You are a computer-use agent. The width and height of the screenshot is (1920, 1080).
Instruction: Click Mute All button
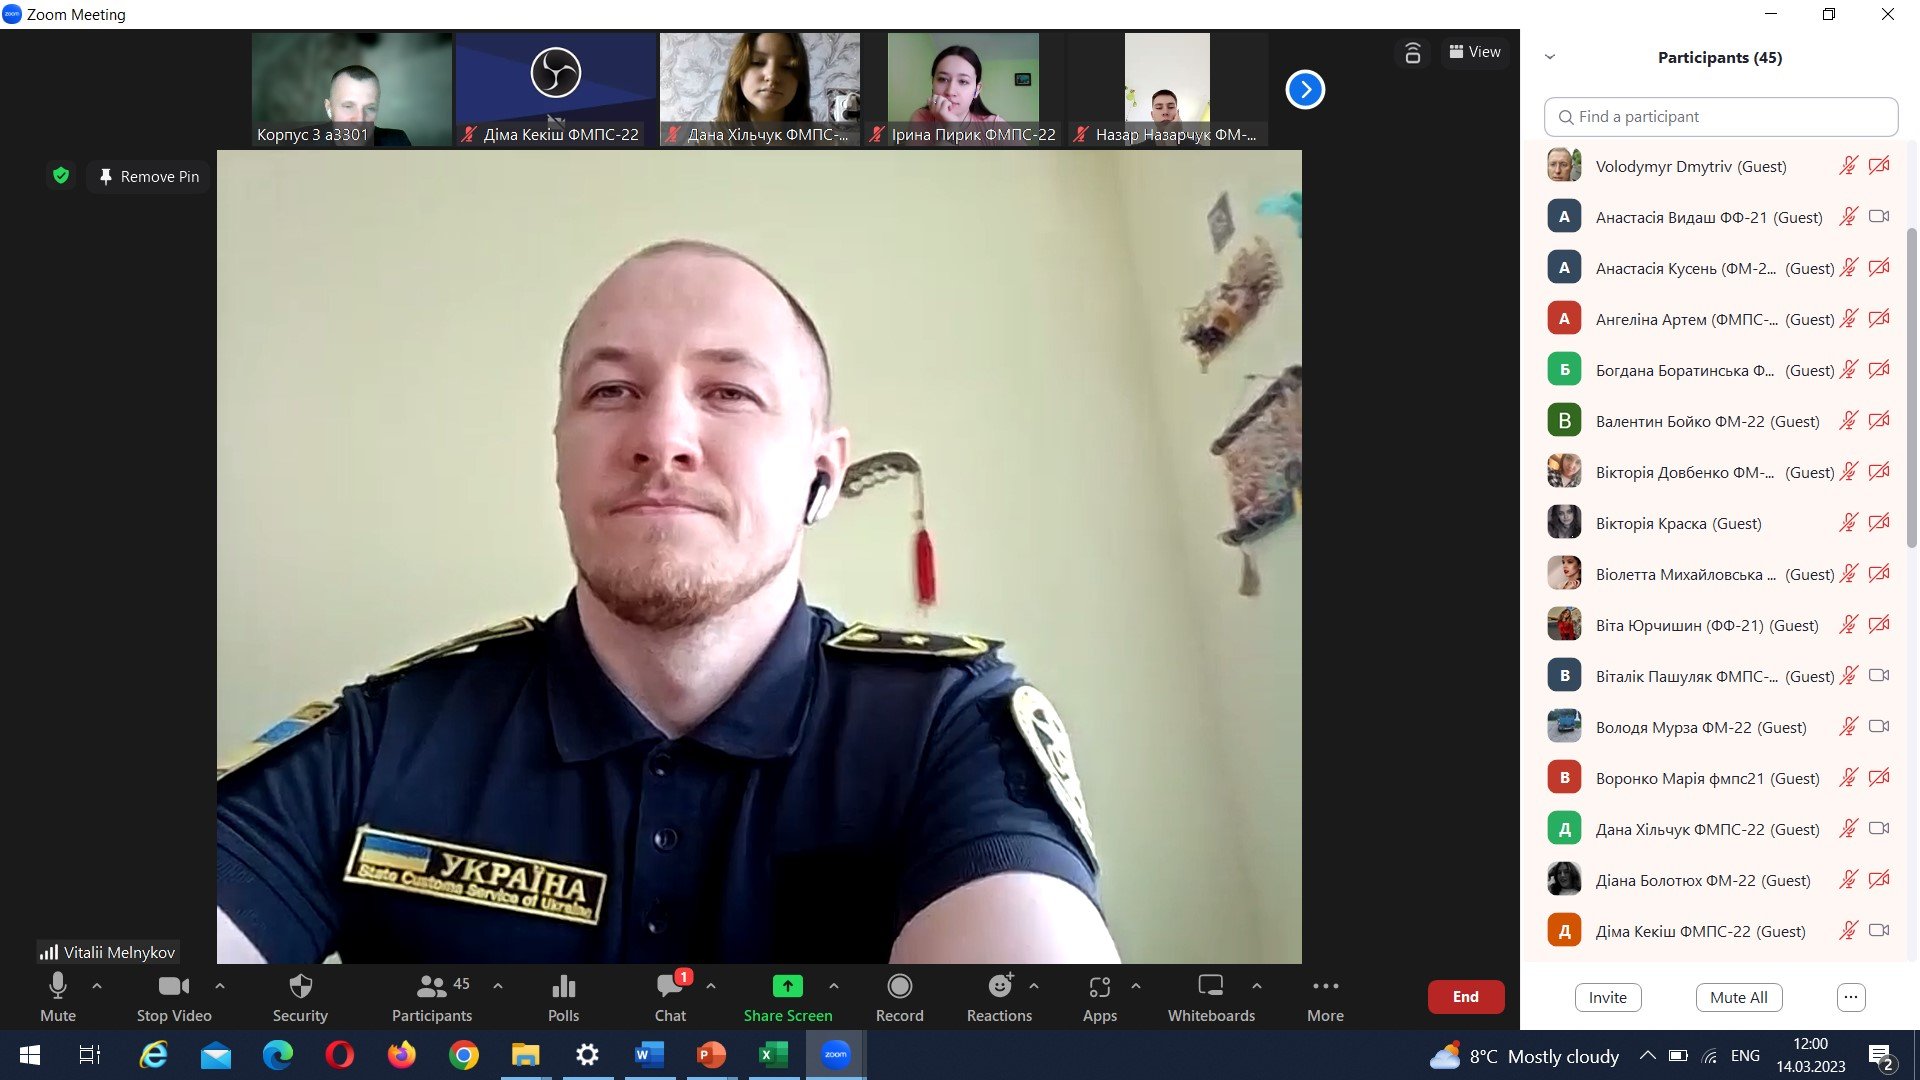pyautogui.click(x=1738, y=997)
